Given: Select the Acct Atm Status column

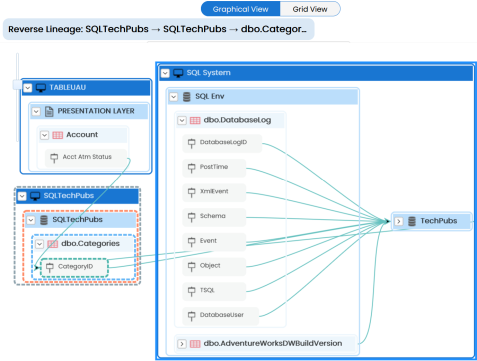Looking at the screenshot, I should coord(86,158).
